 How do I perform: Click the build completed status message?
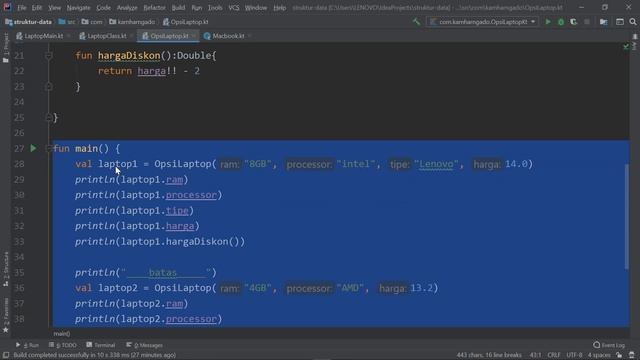click(x=95, y=355)
